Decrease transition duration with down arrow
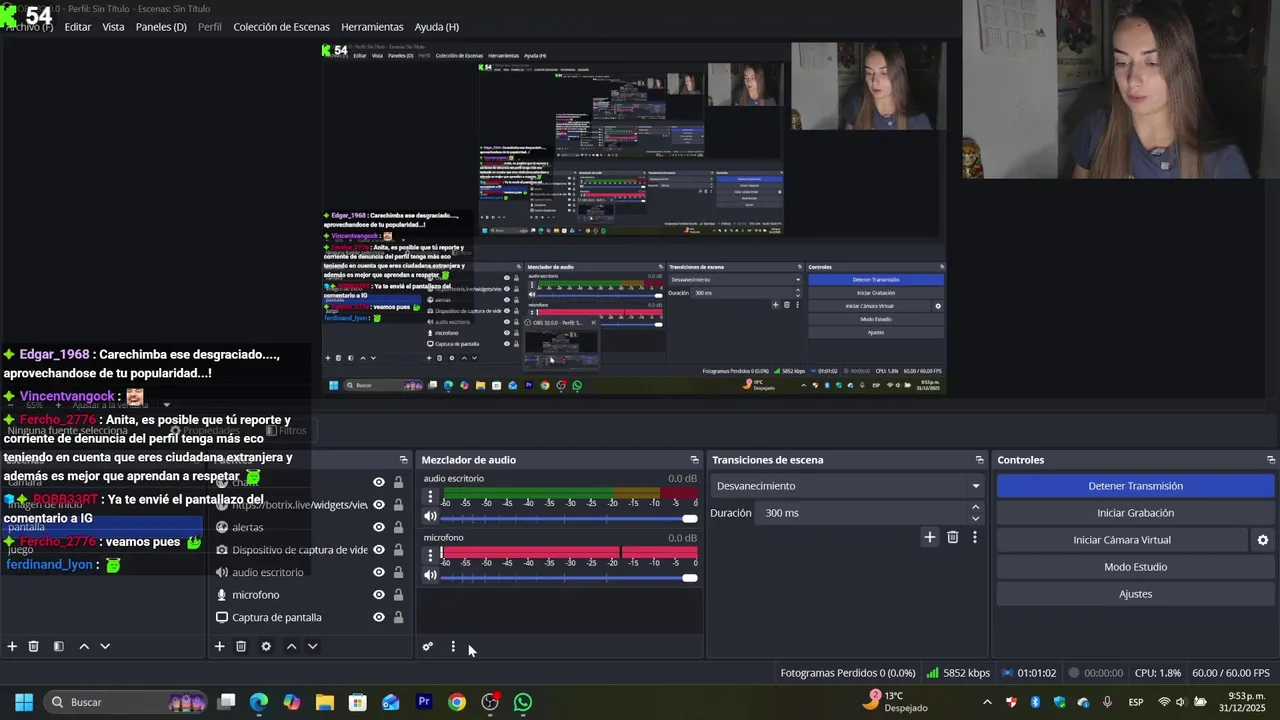 coord(976,518)
